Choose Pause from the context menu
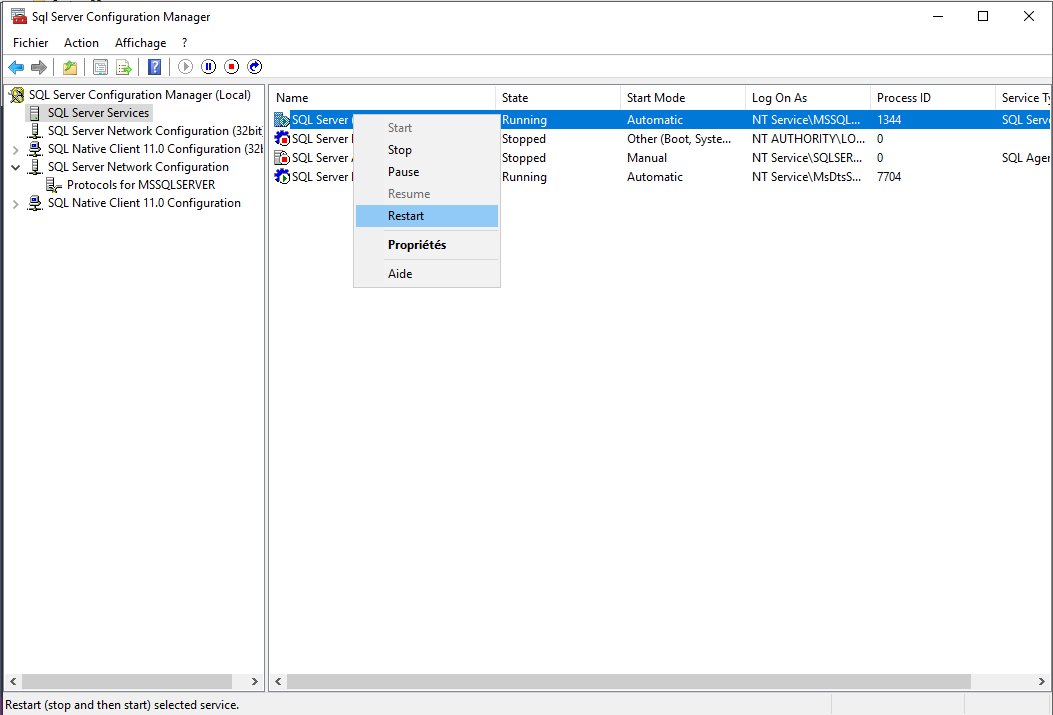 point(404,172)
